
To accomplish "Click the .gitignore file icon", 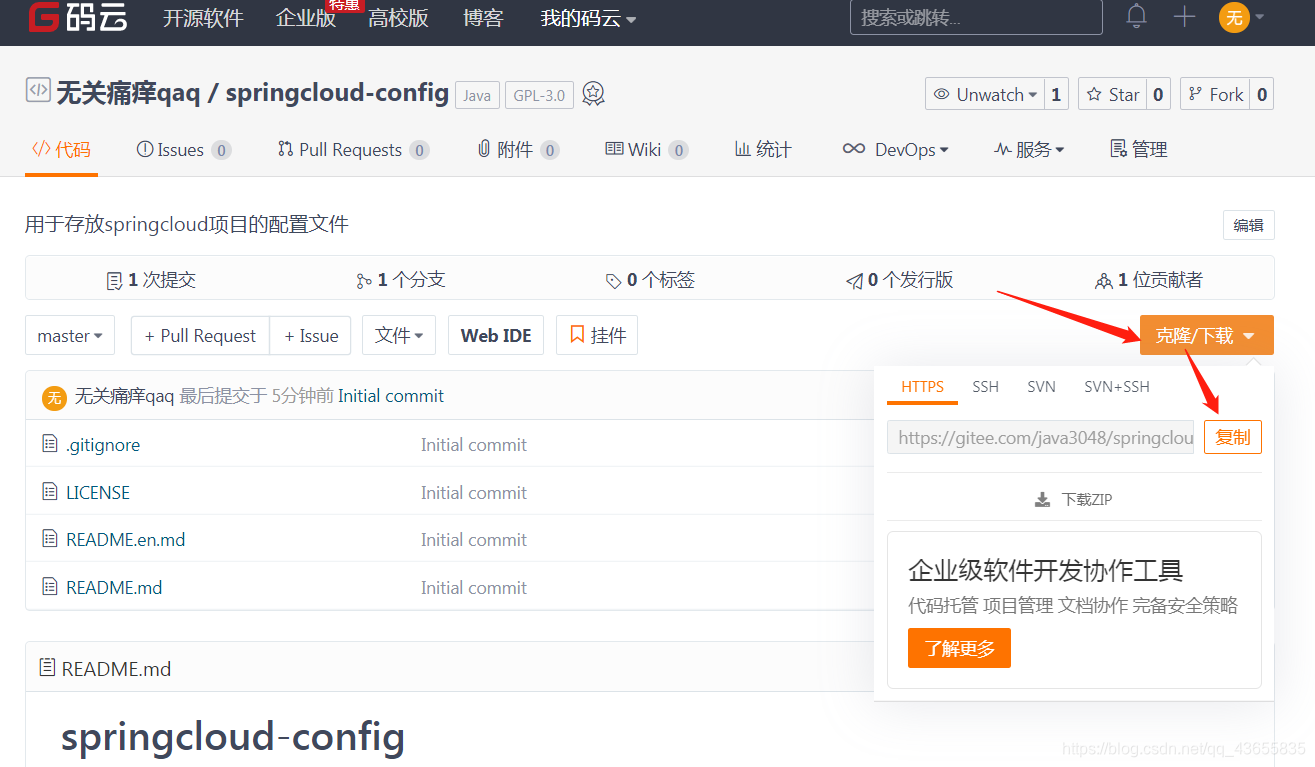I will coord(50,443).
